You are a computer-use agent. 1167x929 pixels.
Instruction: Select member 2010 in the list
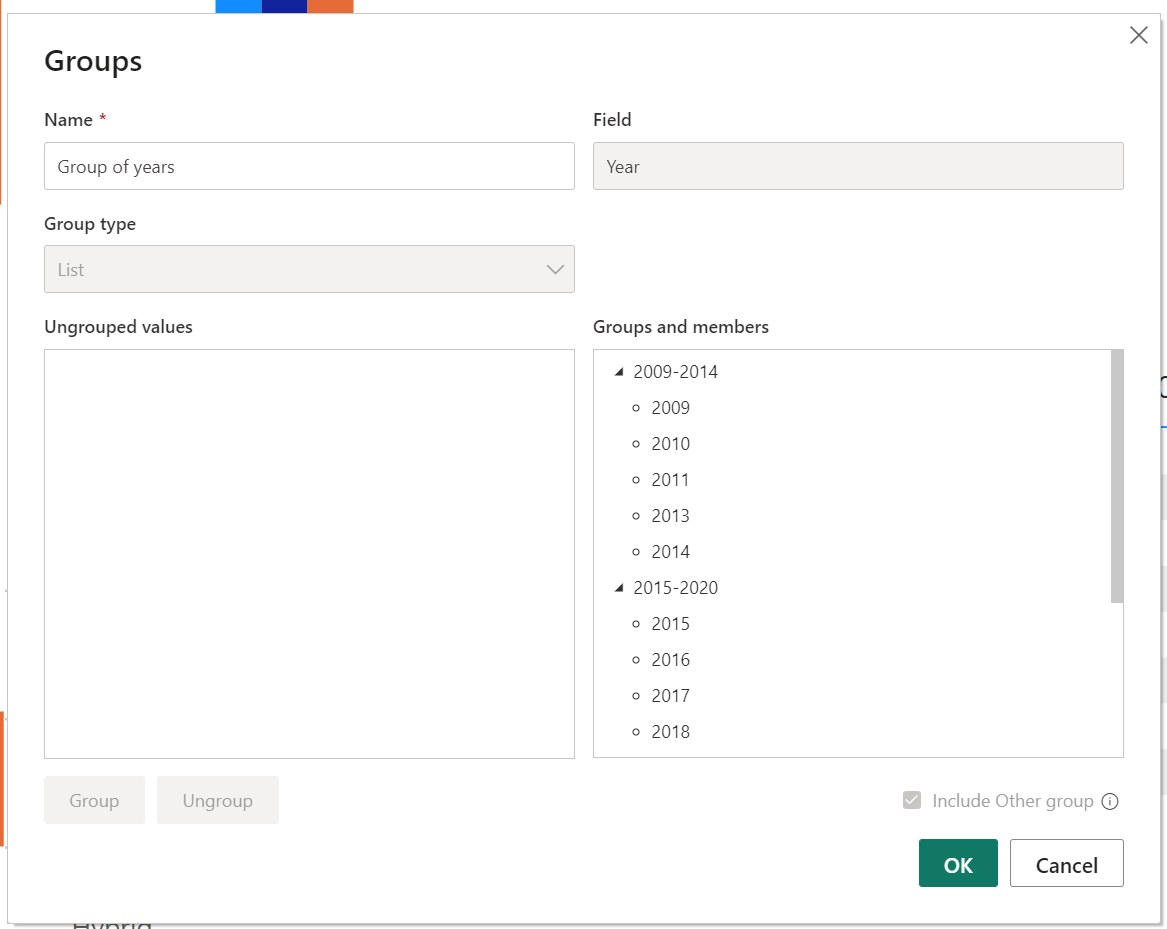671,444
